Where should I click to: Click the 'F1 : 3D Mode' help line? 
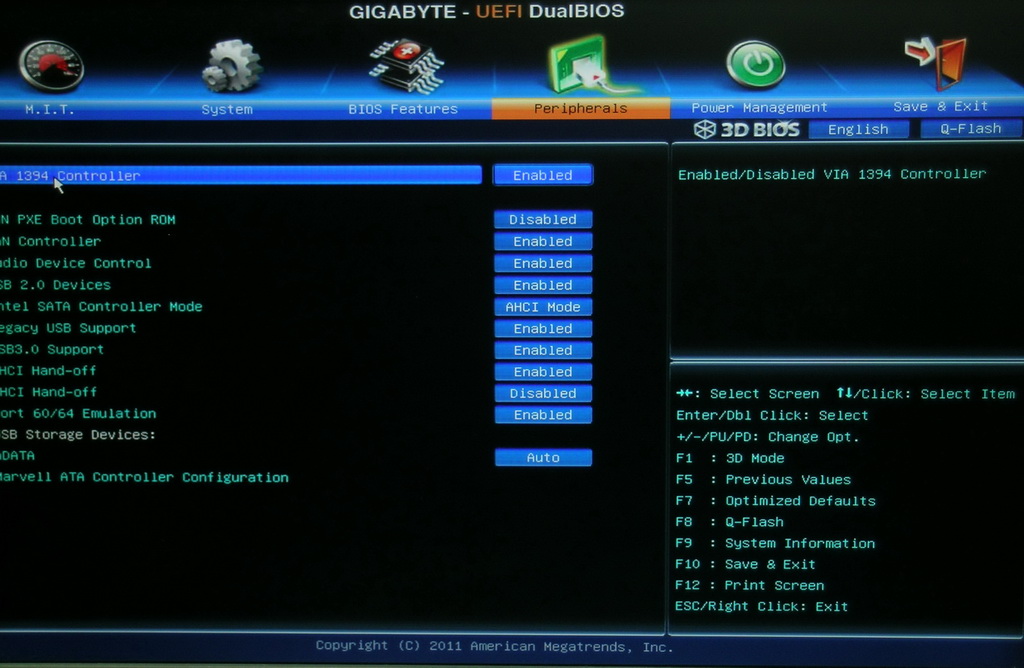click(730, 458)
